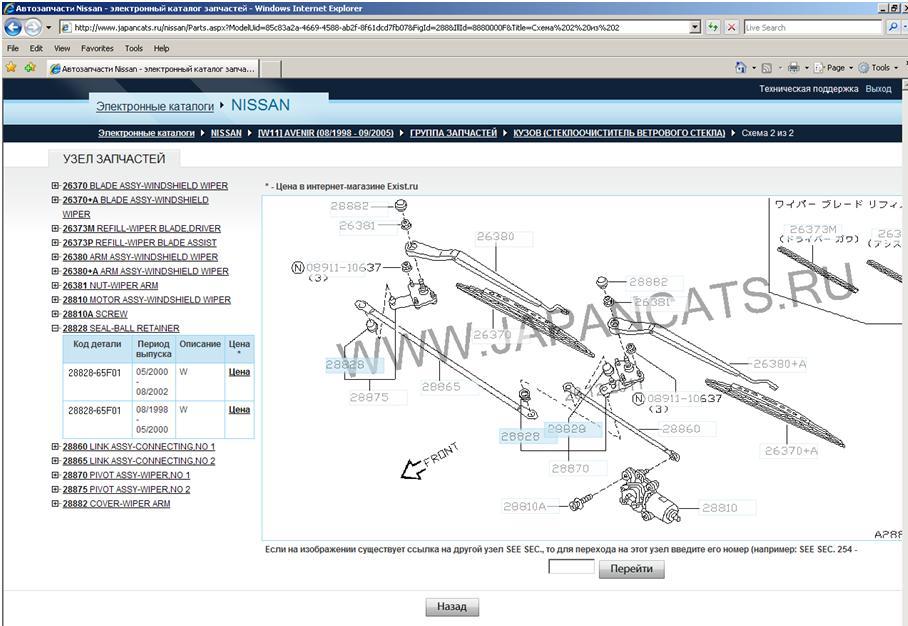Screen dimensions: 908x626
Task: Click the Электронные каталоги header link
Action: point(155,107)
